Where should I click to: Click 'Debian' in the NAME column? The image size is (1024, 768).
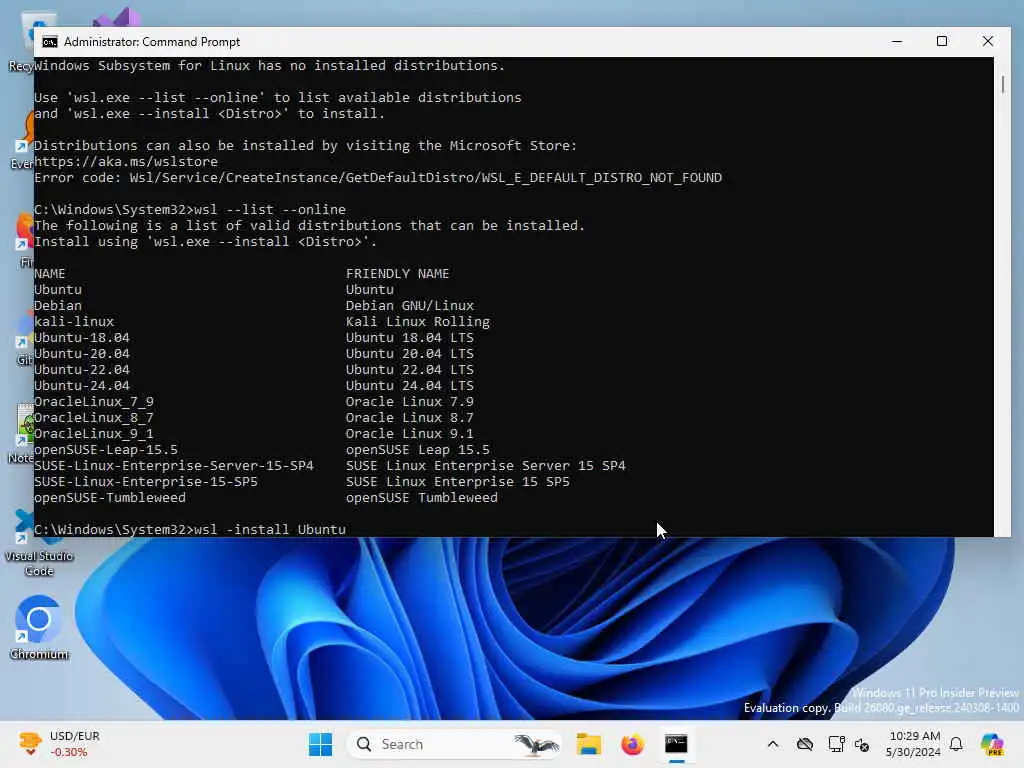point(58,306)
